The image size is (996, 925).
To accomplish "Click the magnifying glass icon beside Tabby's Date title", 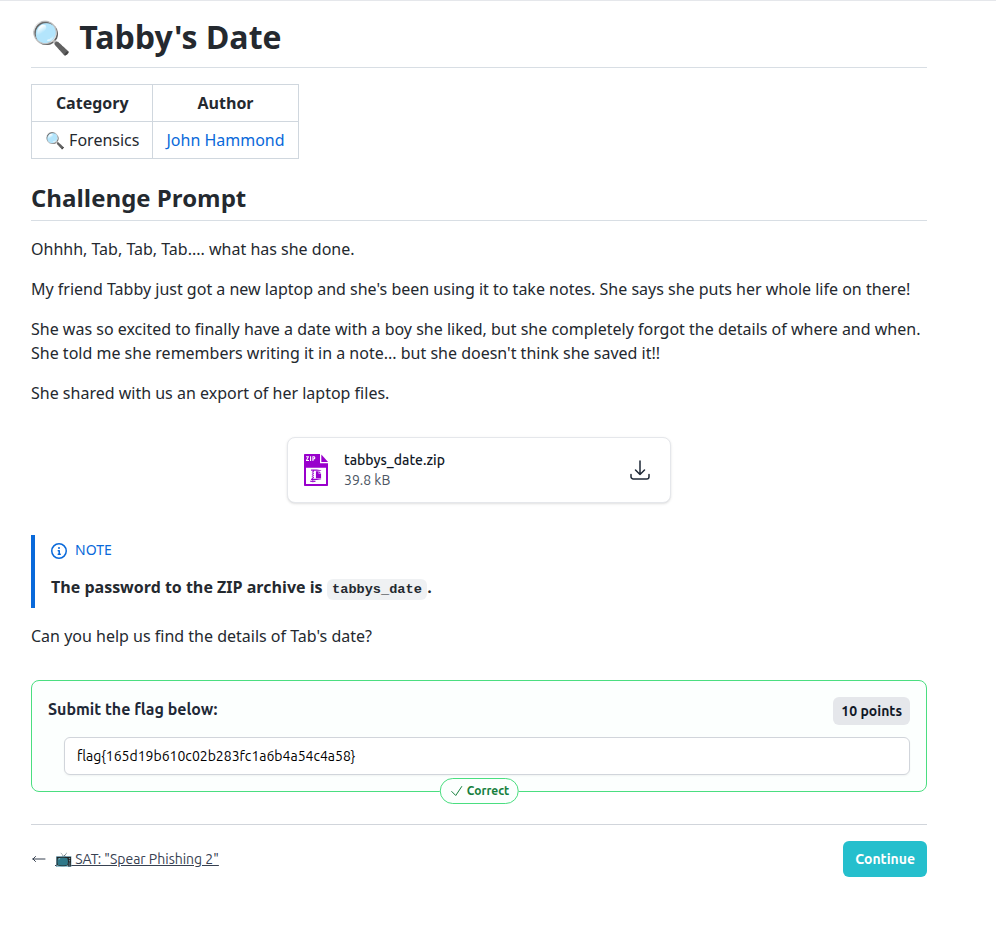I will click(x=50, y=37).
